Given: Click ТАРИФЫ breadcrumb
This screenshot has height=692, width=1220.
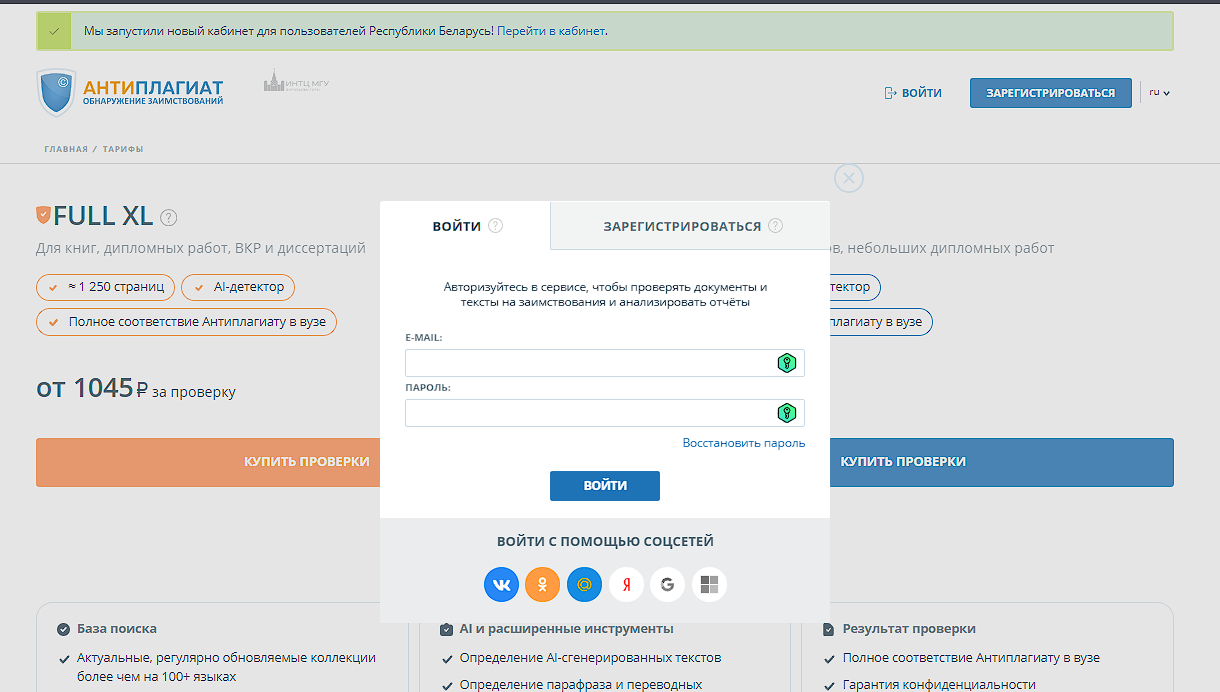Looking at the screenshot, I should point(123,149).
